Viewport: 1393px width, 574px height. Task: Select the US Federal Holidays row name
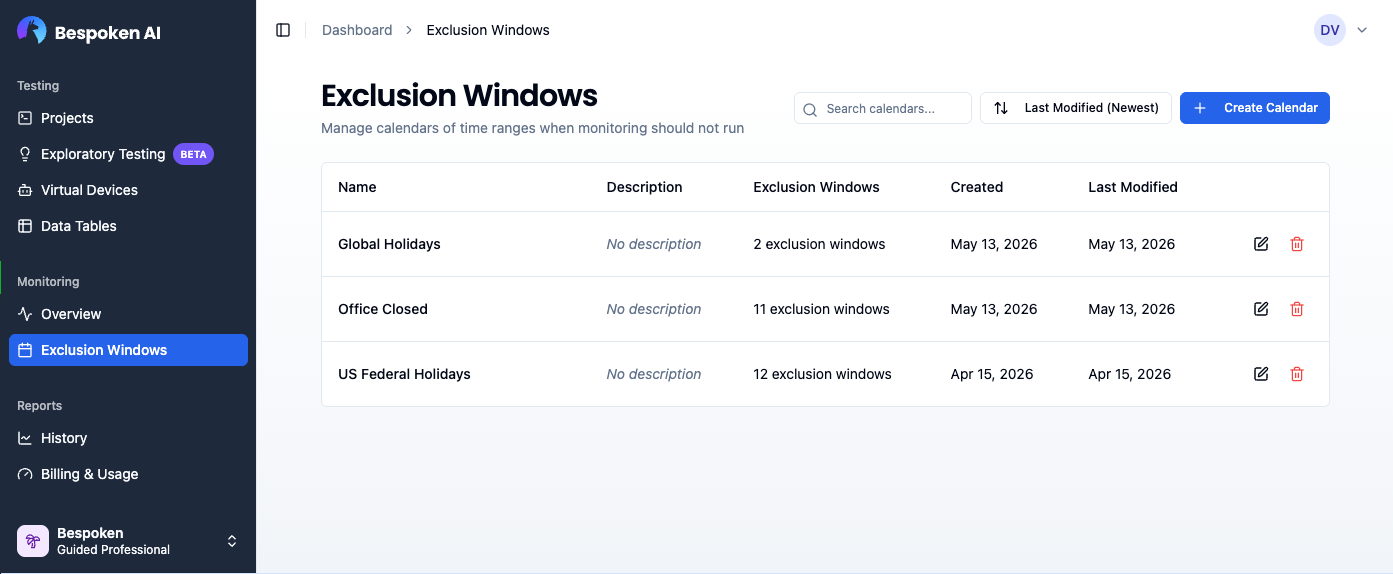pos(404,374)
